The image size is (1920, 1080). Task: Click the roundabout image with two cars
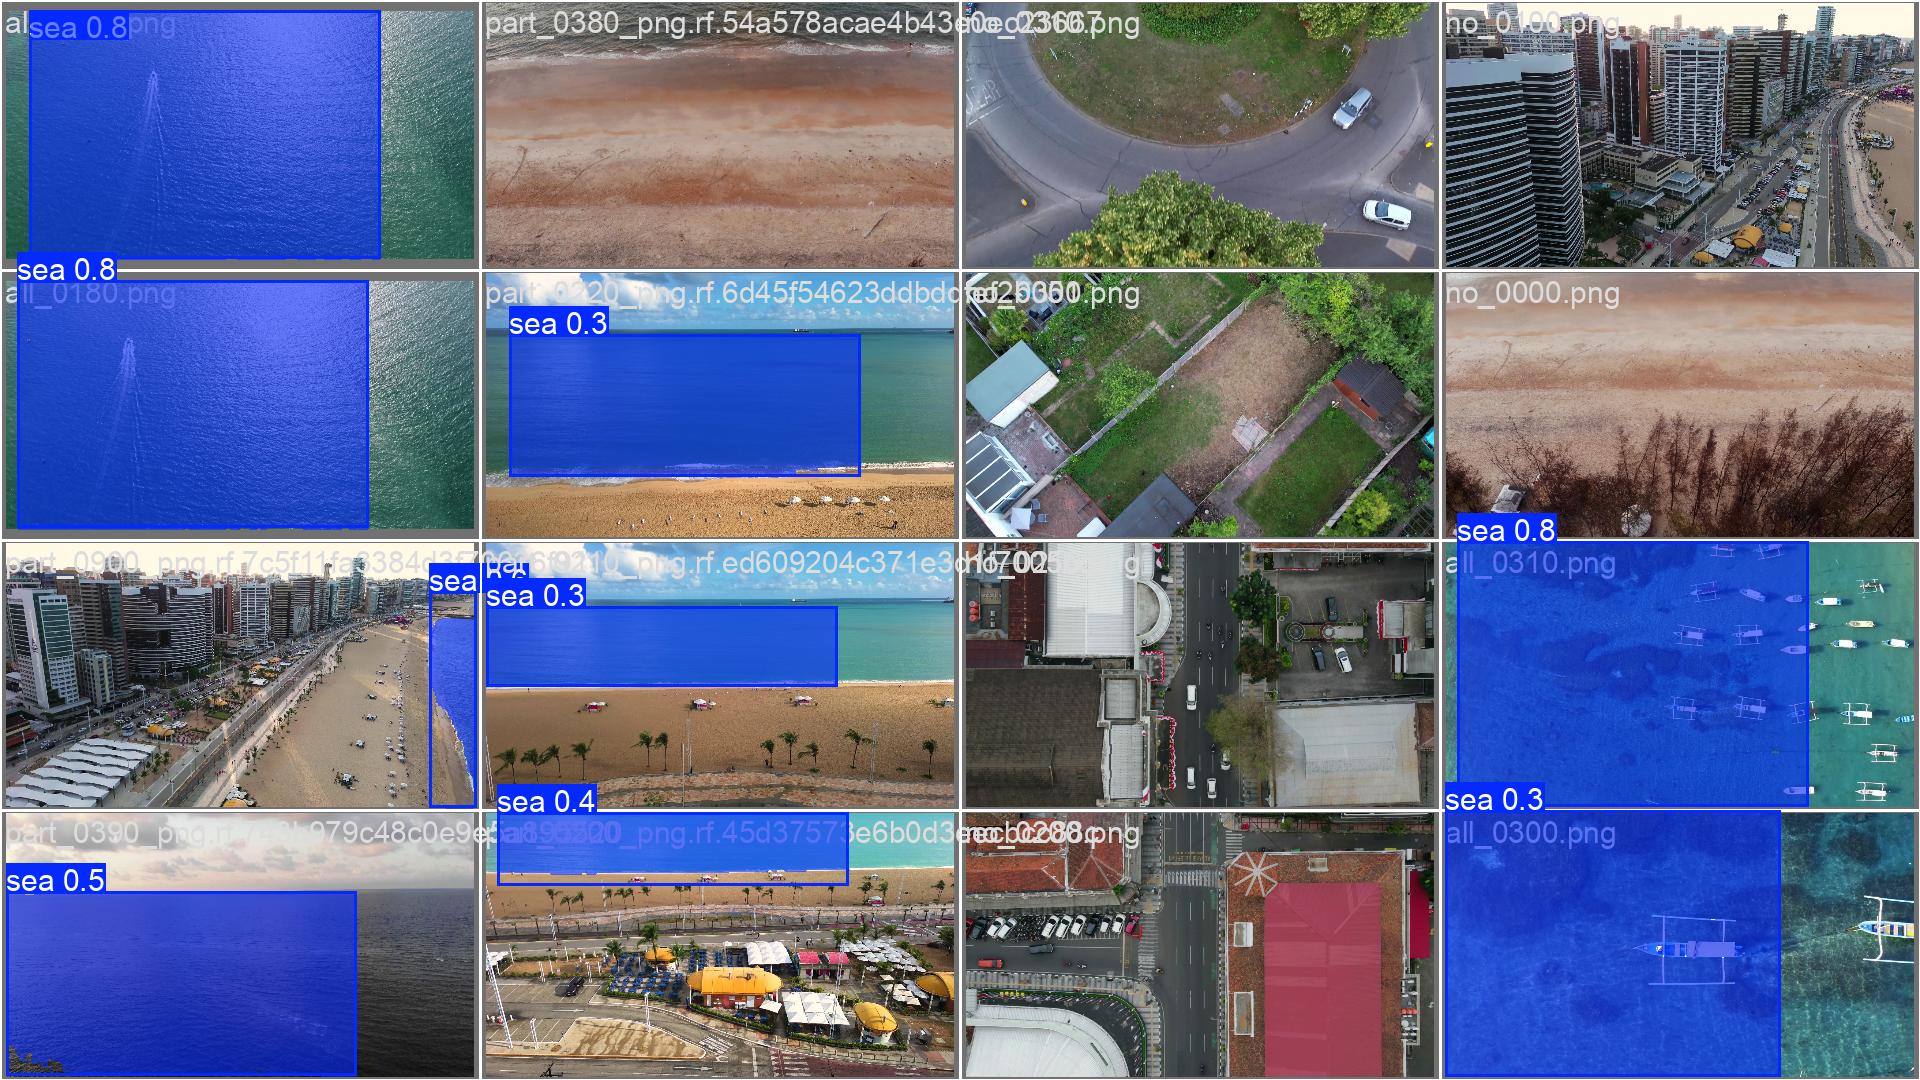click(x=1198, y=135)
